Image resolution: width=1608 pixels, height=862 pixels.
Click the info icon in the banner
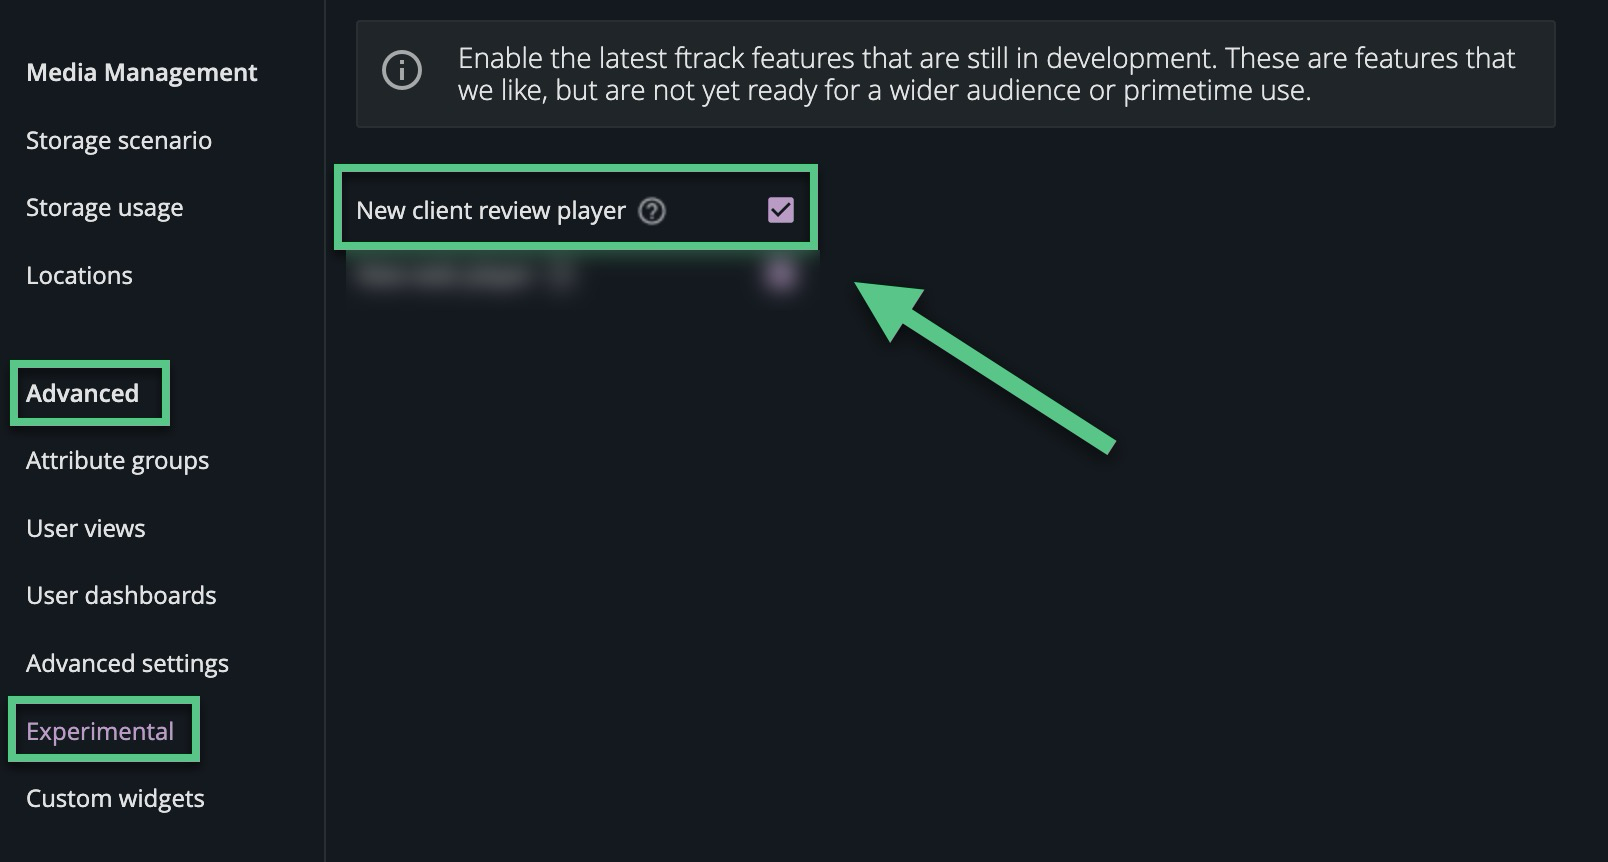[x=402, y=72]
